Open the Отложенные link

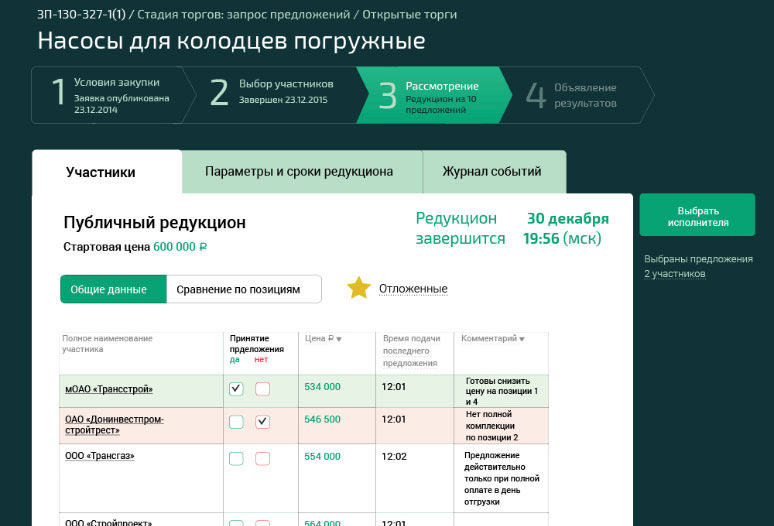tap(413, 289)
